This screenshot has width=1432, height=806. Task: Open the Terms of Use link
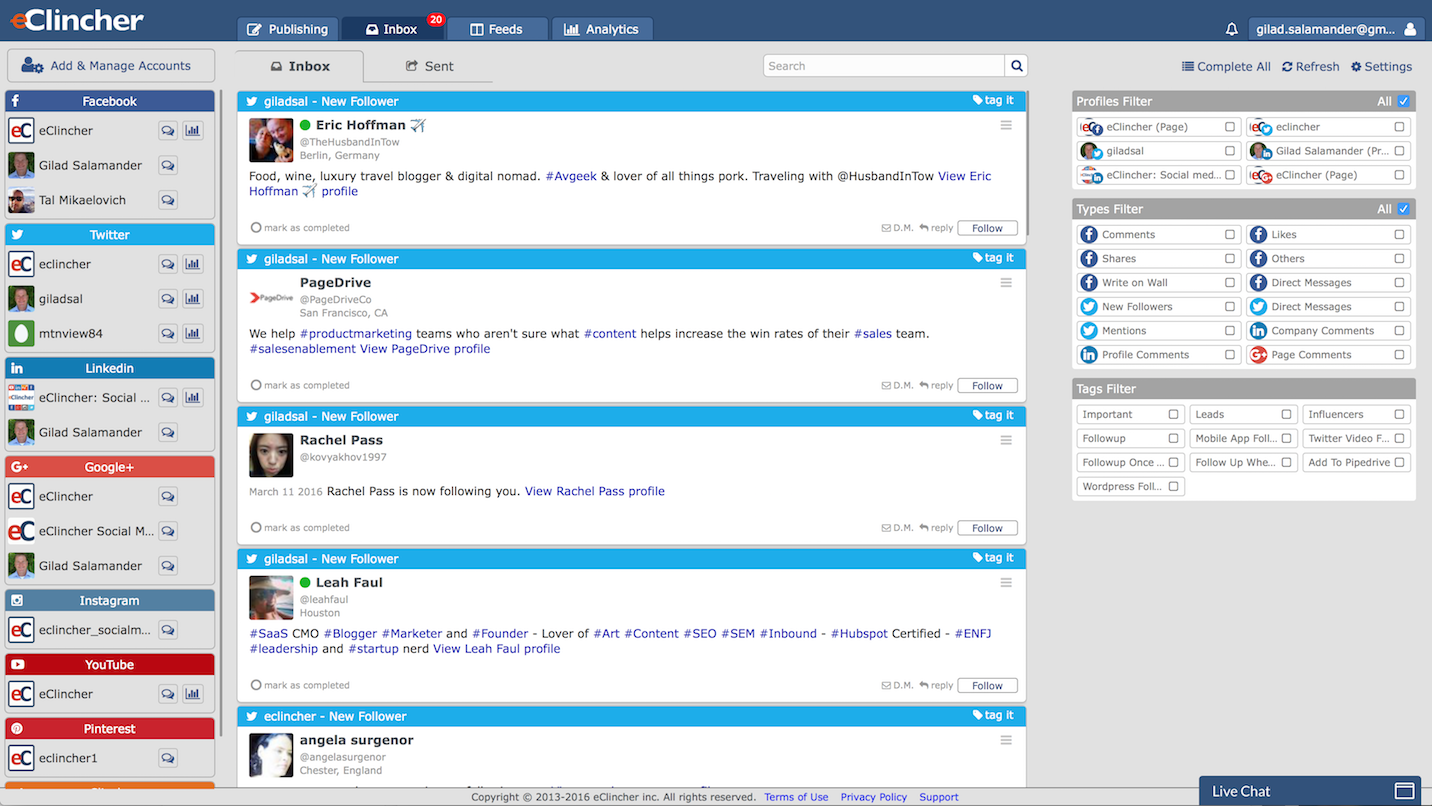796,797
